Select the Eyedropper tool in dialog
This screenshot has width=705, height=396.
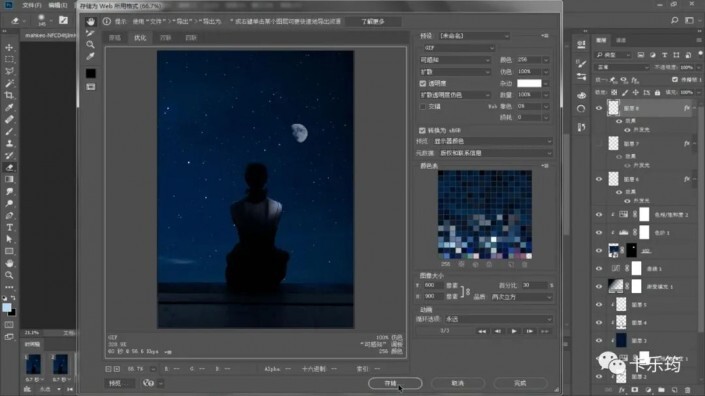[90, 56]
